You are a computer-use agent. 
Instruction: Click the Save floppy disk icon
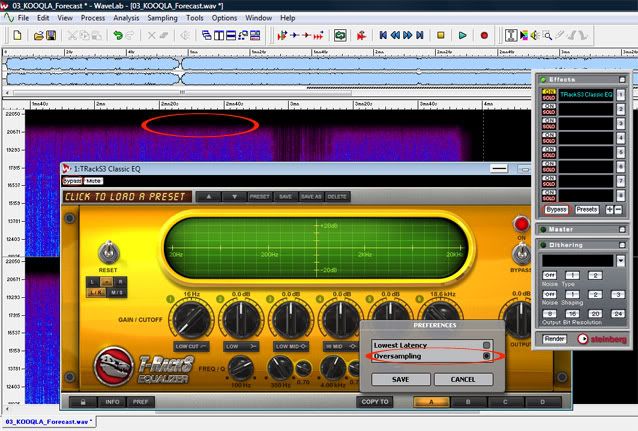51,35
